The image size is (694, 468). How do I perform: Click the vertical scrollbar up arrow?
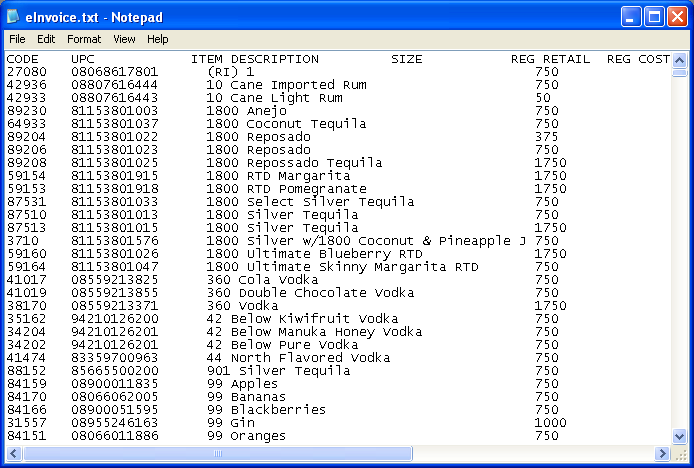(679, 59)
